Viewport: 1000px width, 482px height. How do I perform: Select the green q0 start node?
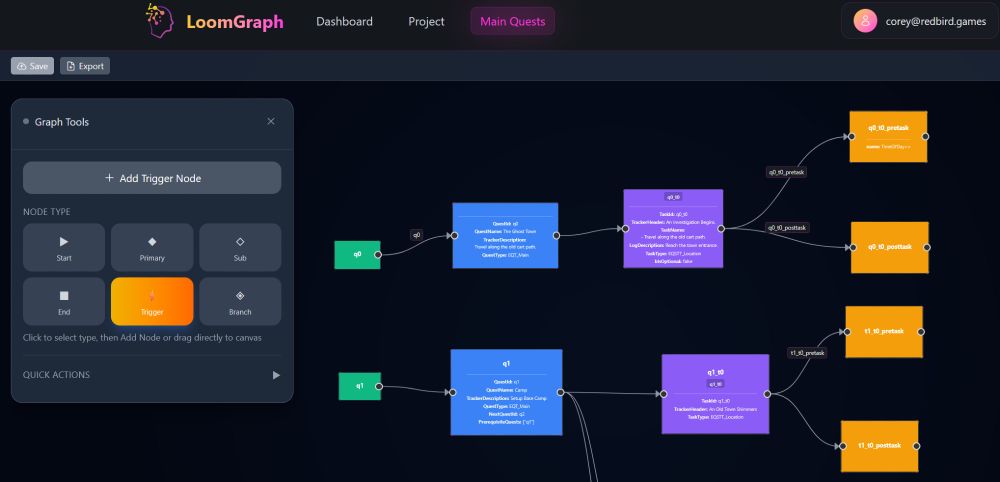click(357, 254)
